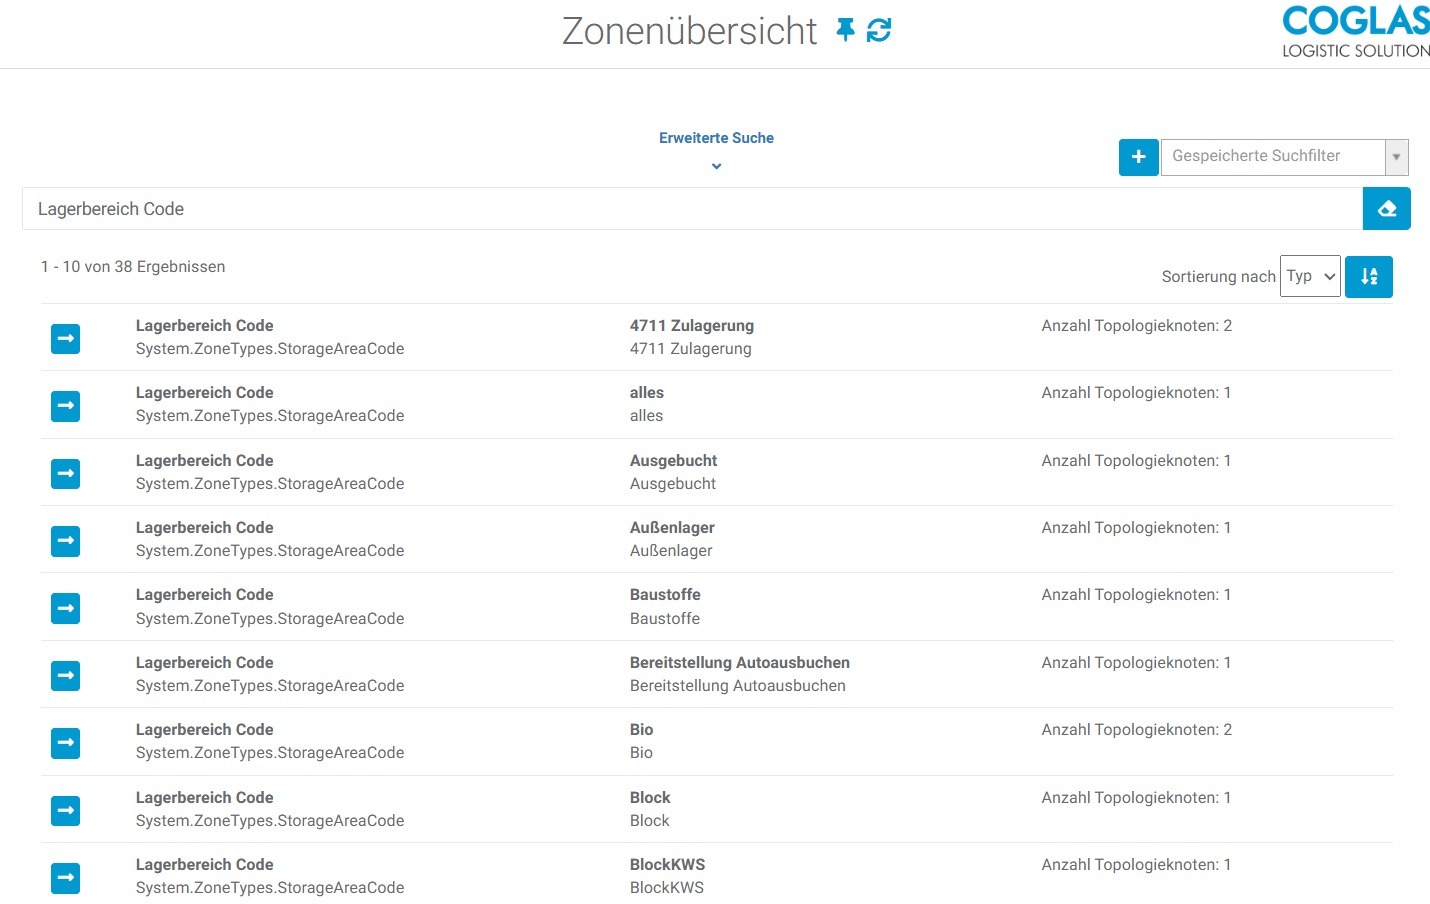1430x904 pixels.
Task: Click 'Anzahl Topologieknoten: 1' in the BlockKWS row
Action: (x=1136, y=865)
